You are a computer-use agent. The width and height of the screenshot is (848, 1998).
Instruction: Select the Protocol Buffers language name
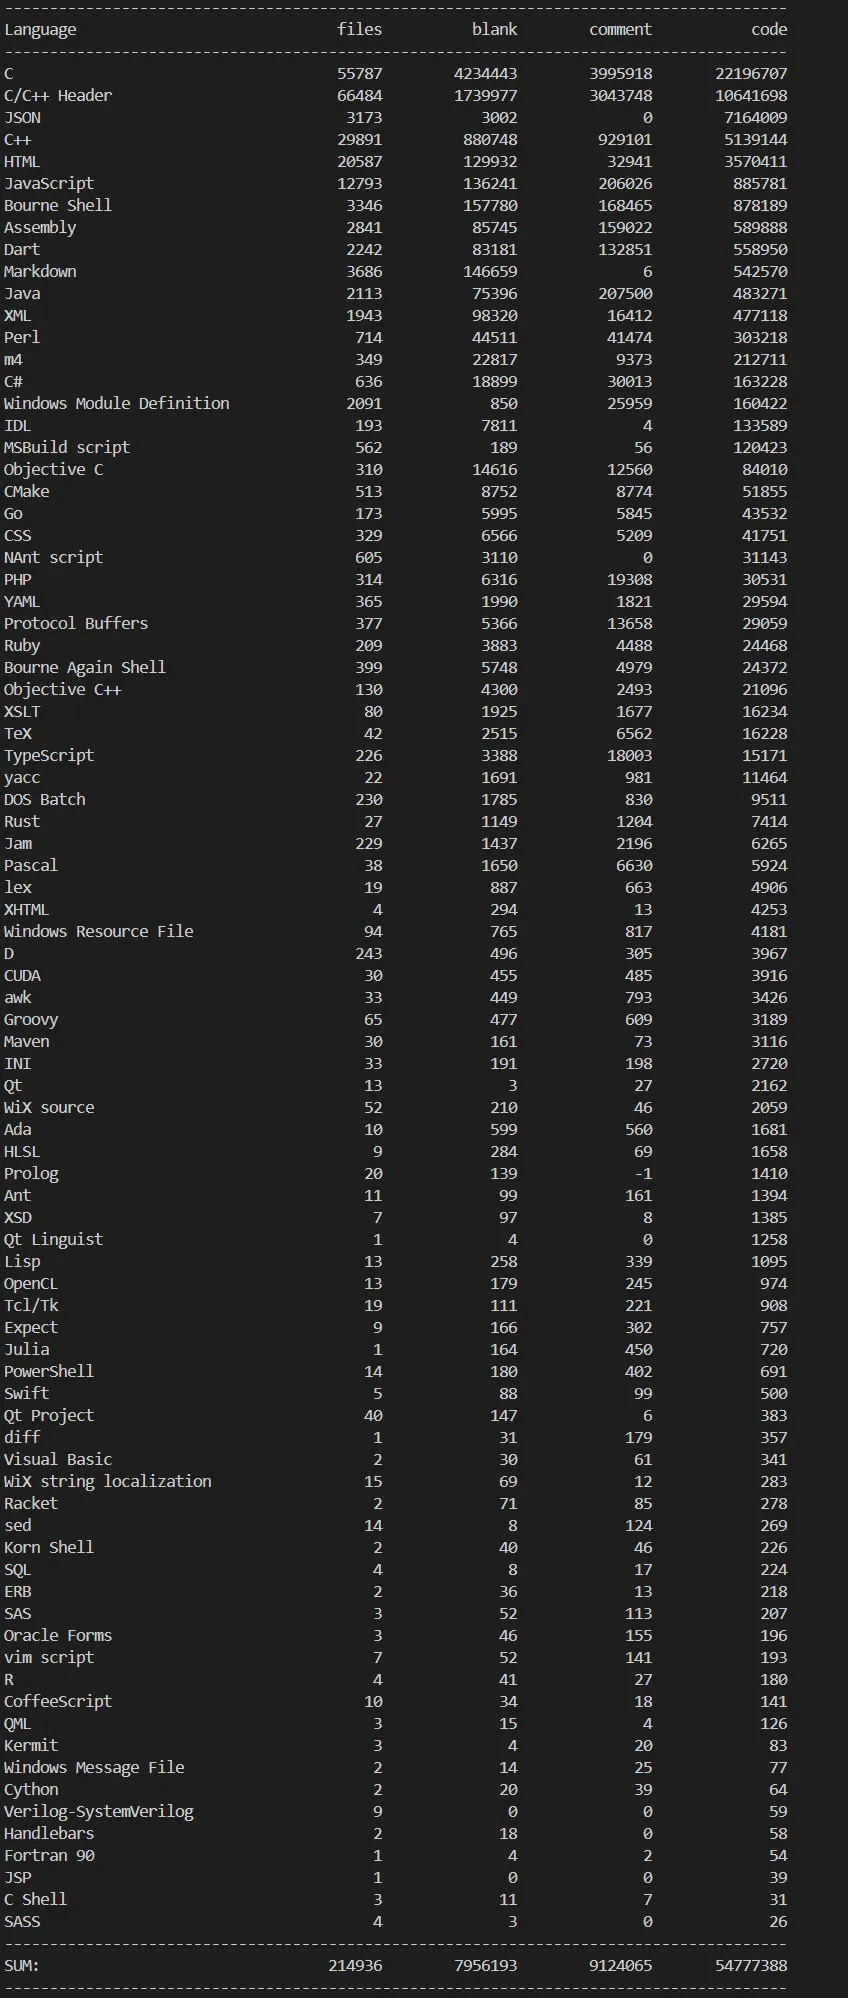point(76,624)
